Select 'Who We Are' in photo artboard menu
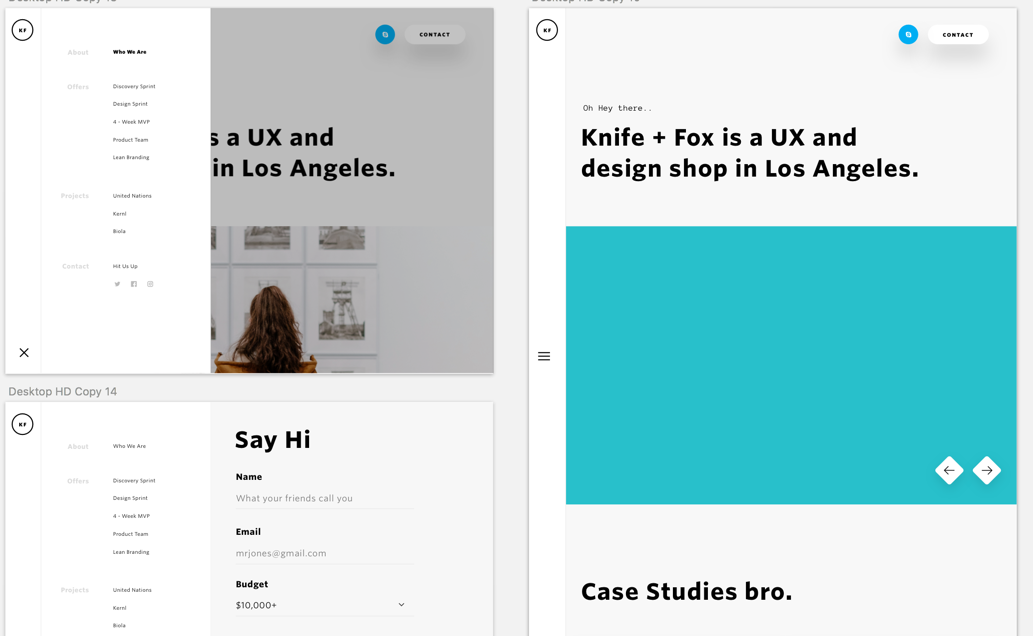 [130, 51]
